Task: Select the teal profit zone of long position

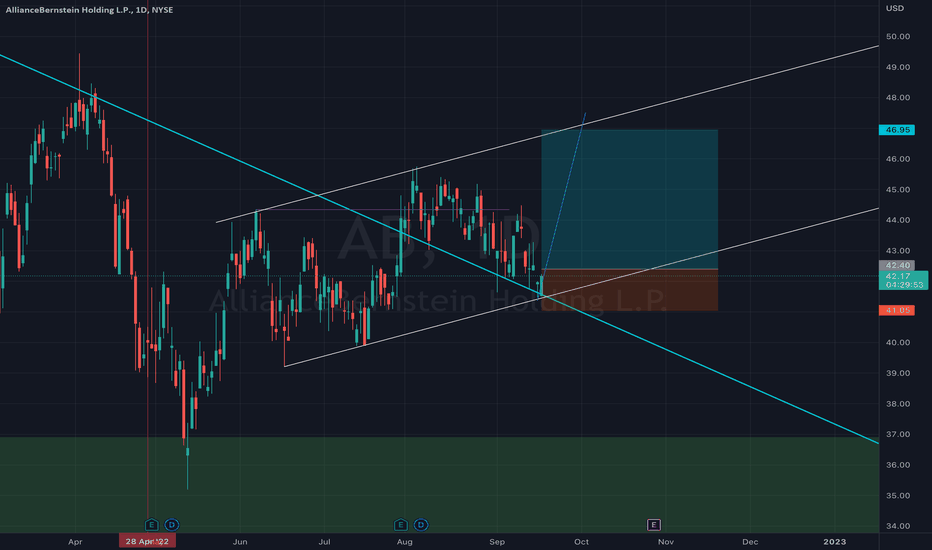Action: click(x=629, y=199)
